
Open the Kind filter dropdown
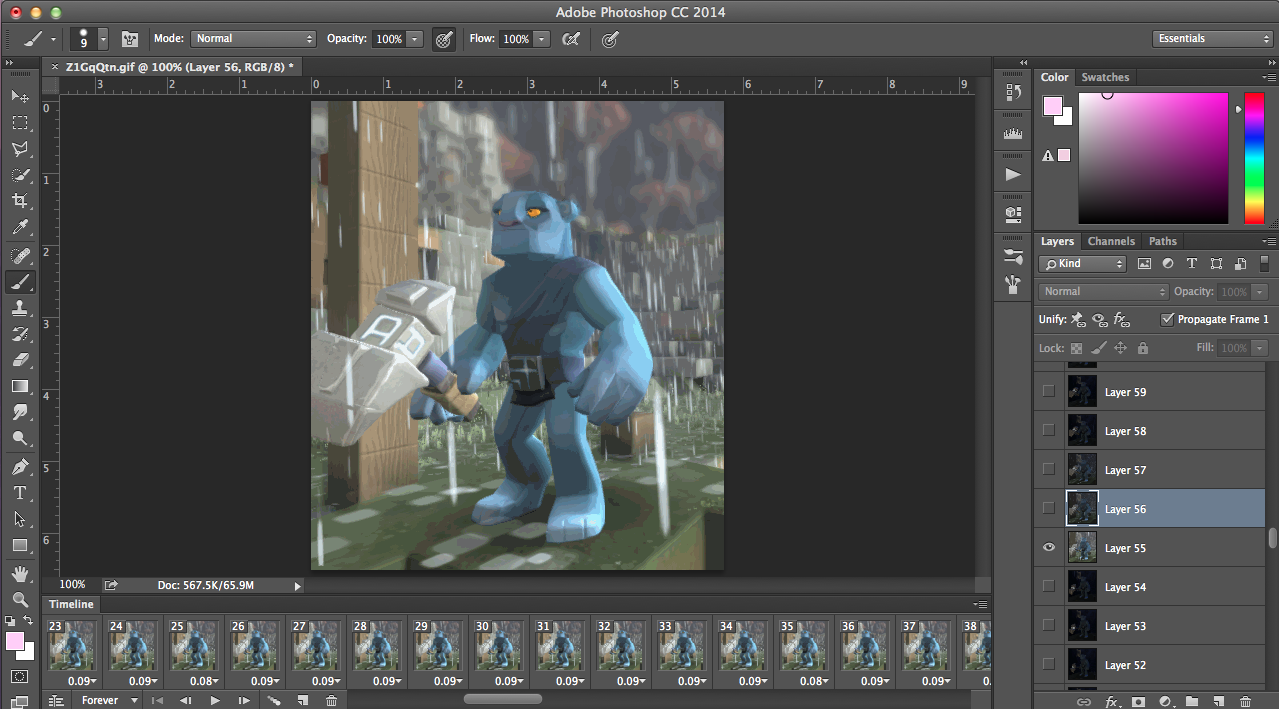point(1083,264)
